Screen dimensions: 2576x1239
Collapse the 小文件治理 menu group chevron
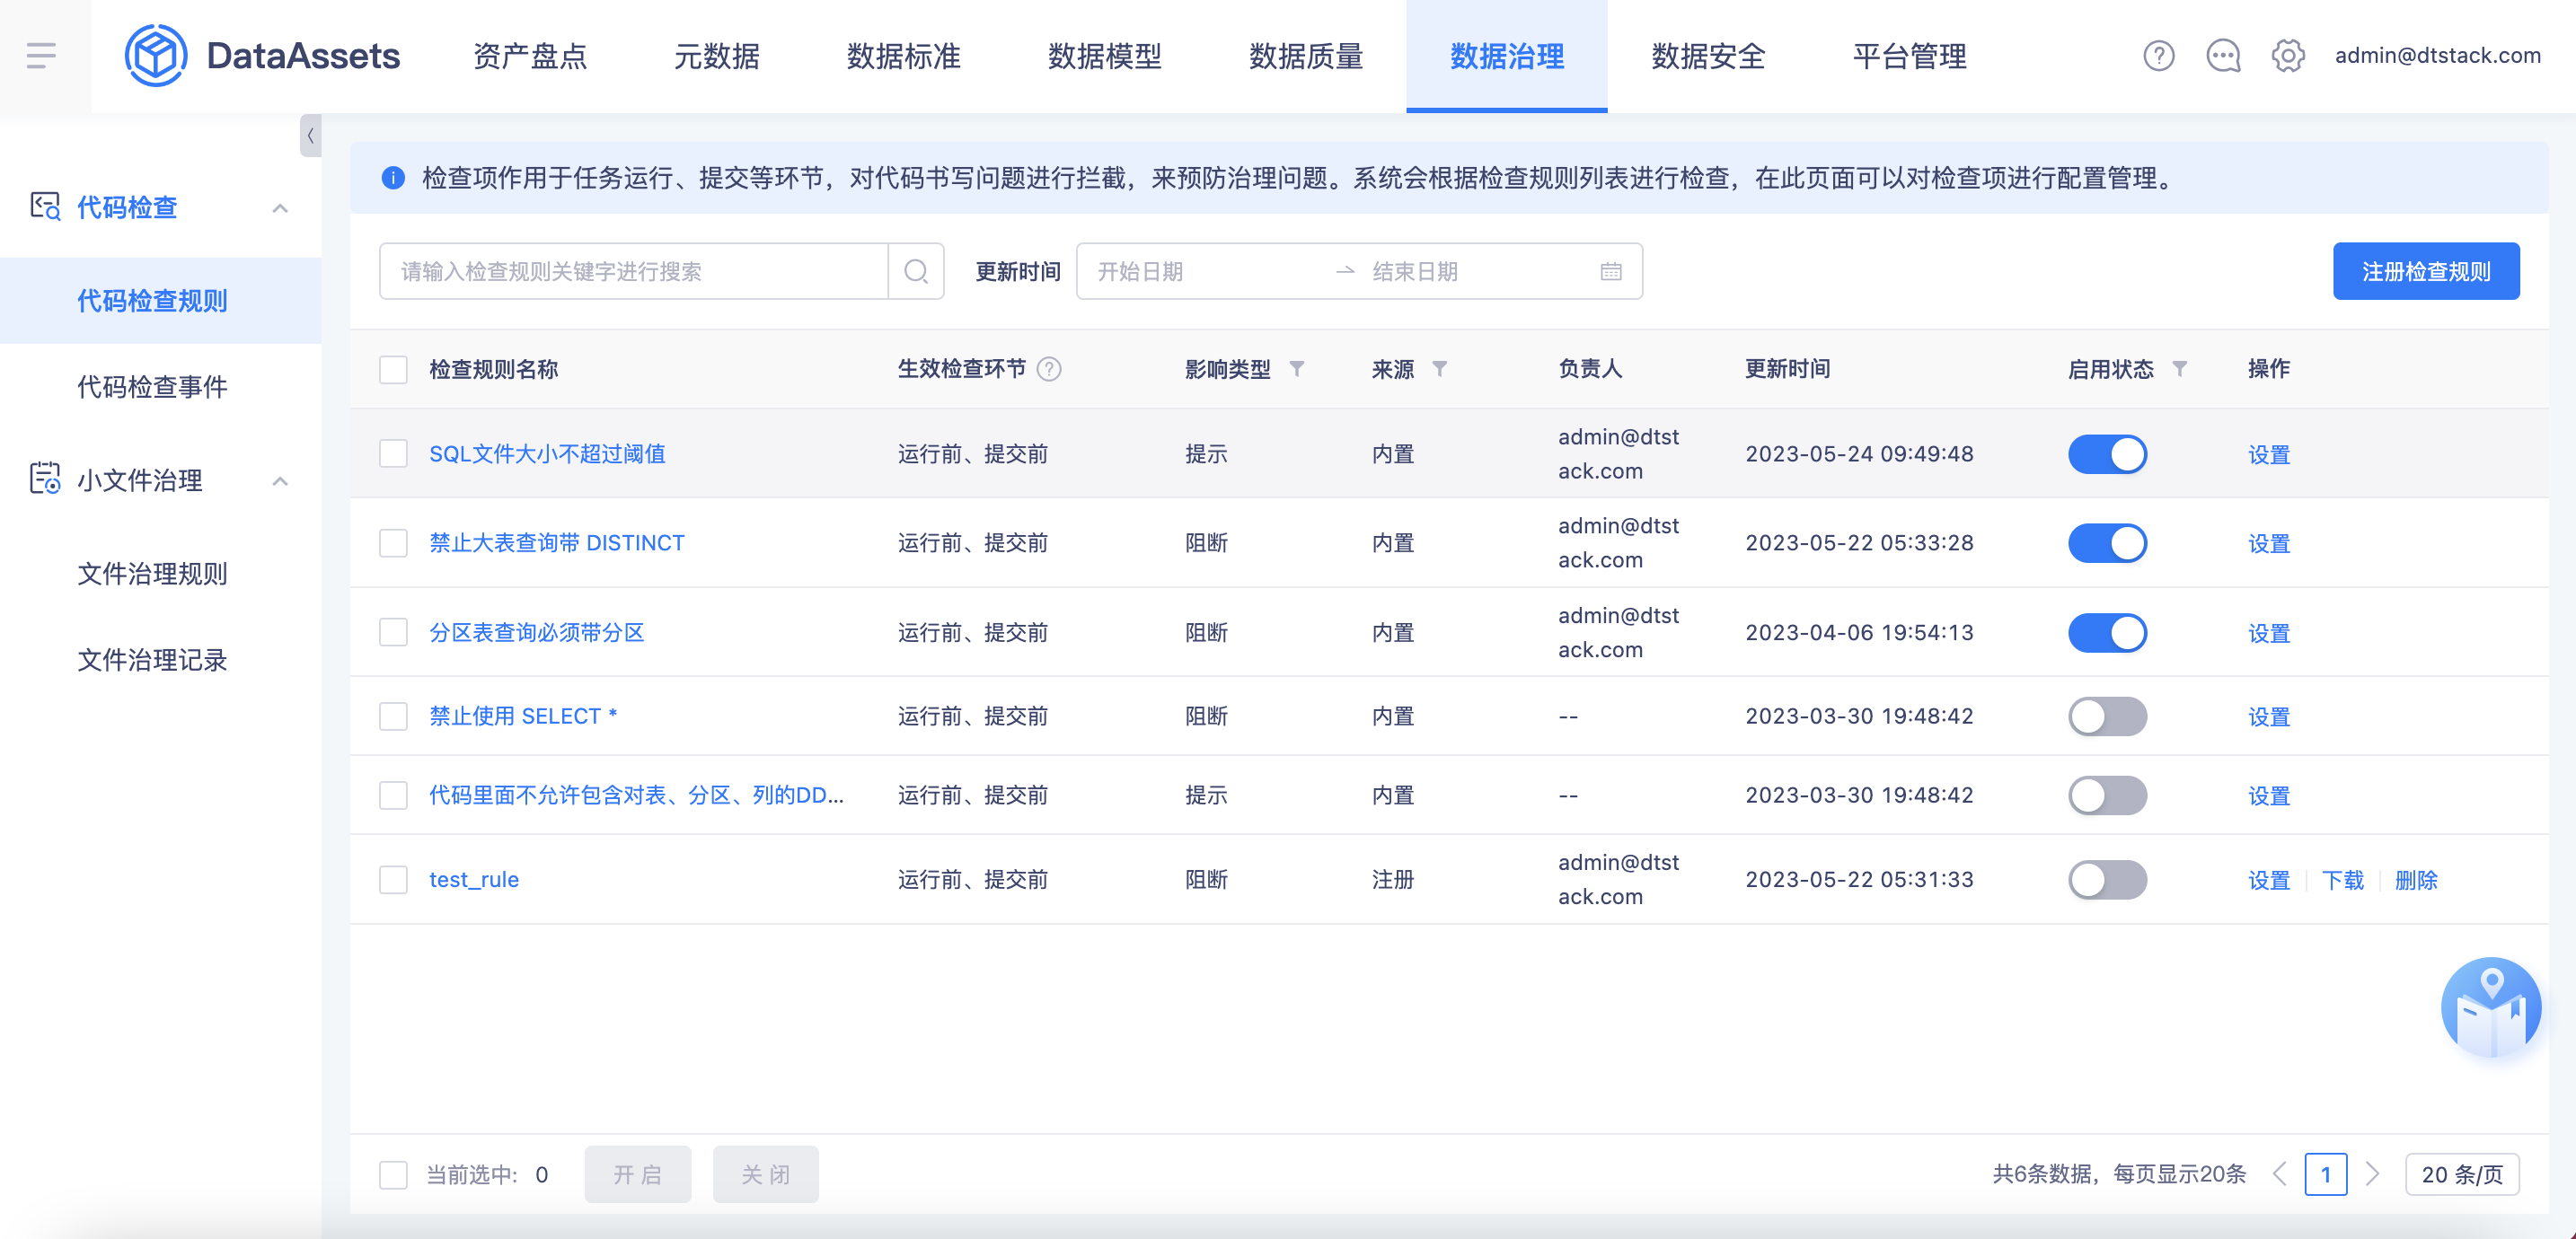tap(280, 481)
